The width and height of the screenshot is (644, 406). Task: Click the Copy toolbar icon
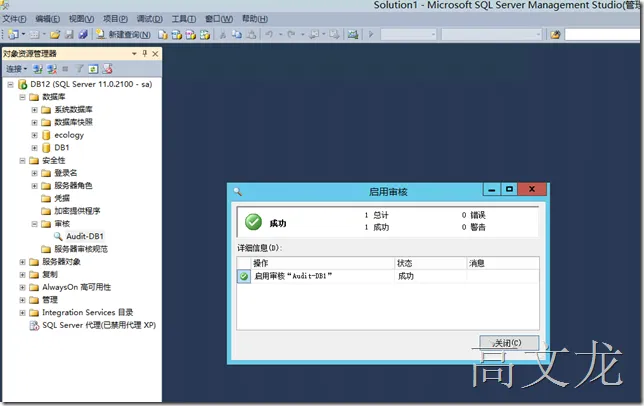237,35
